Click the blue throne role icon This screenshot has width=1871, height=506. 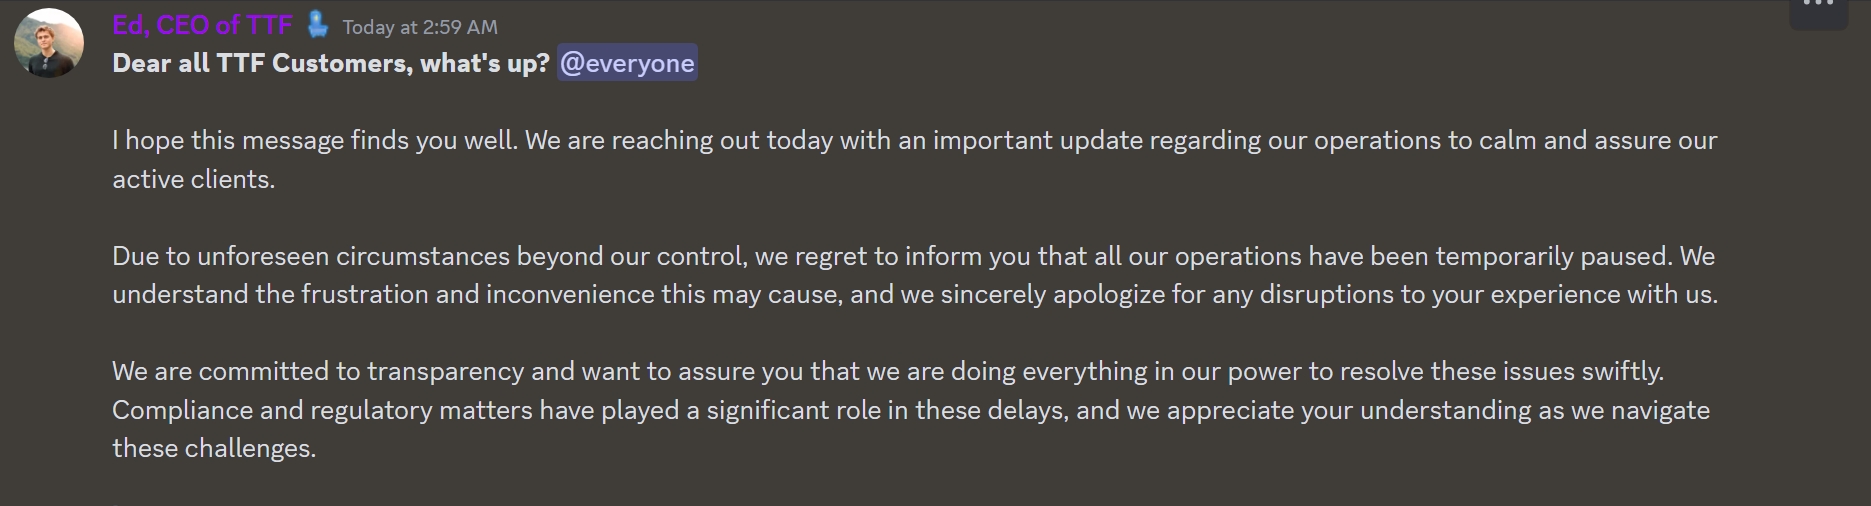pyautogui.click(x=317, y=24)
